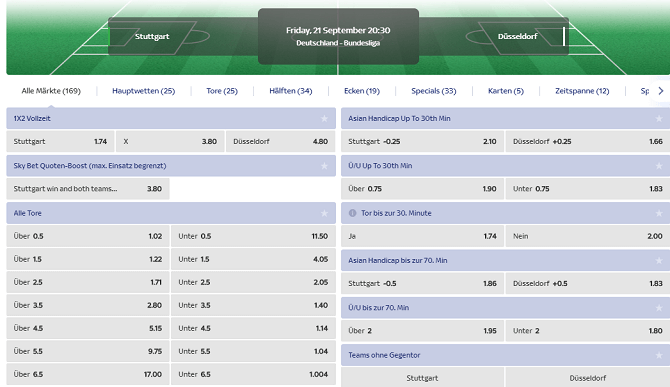Select Düsseldorf under Teams ohne Gegentor

(x=588, y=378)
